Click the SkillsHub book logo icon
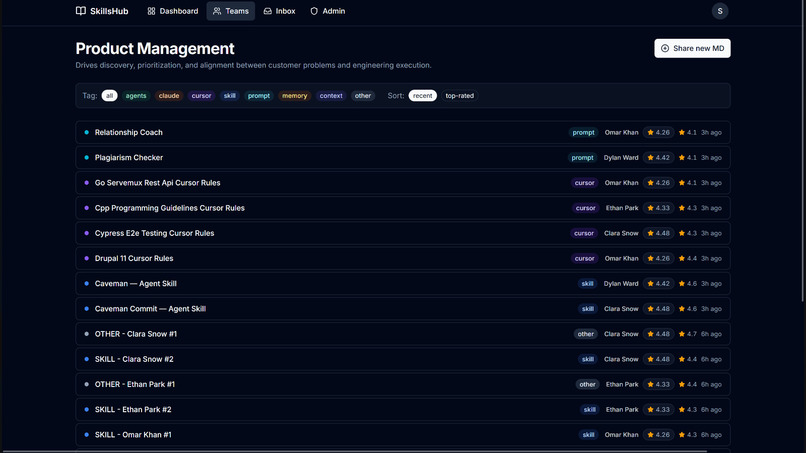The image size is (806, 453). click(x=81, y=11)
